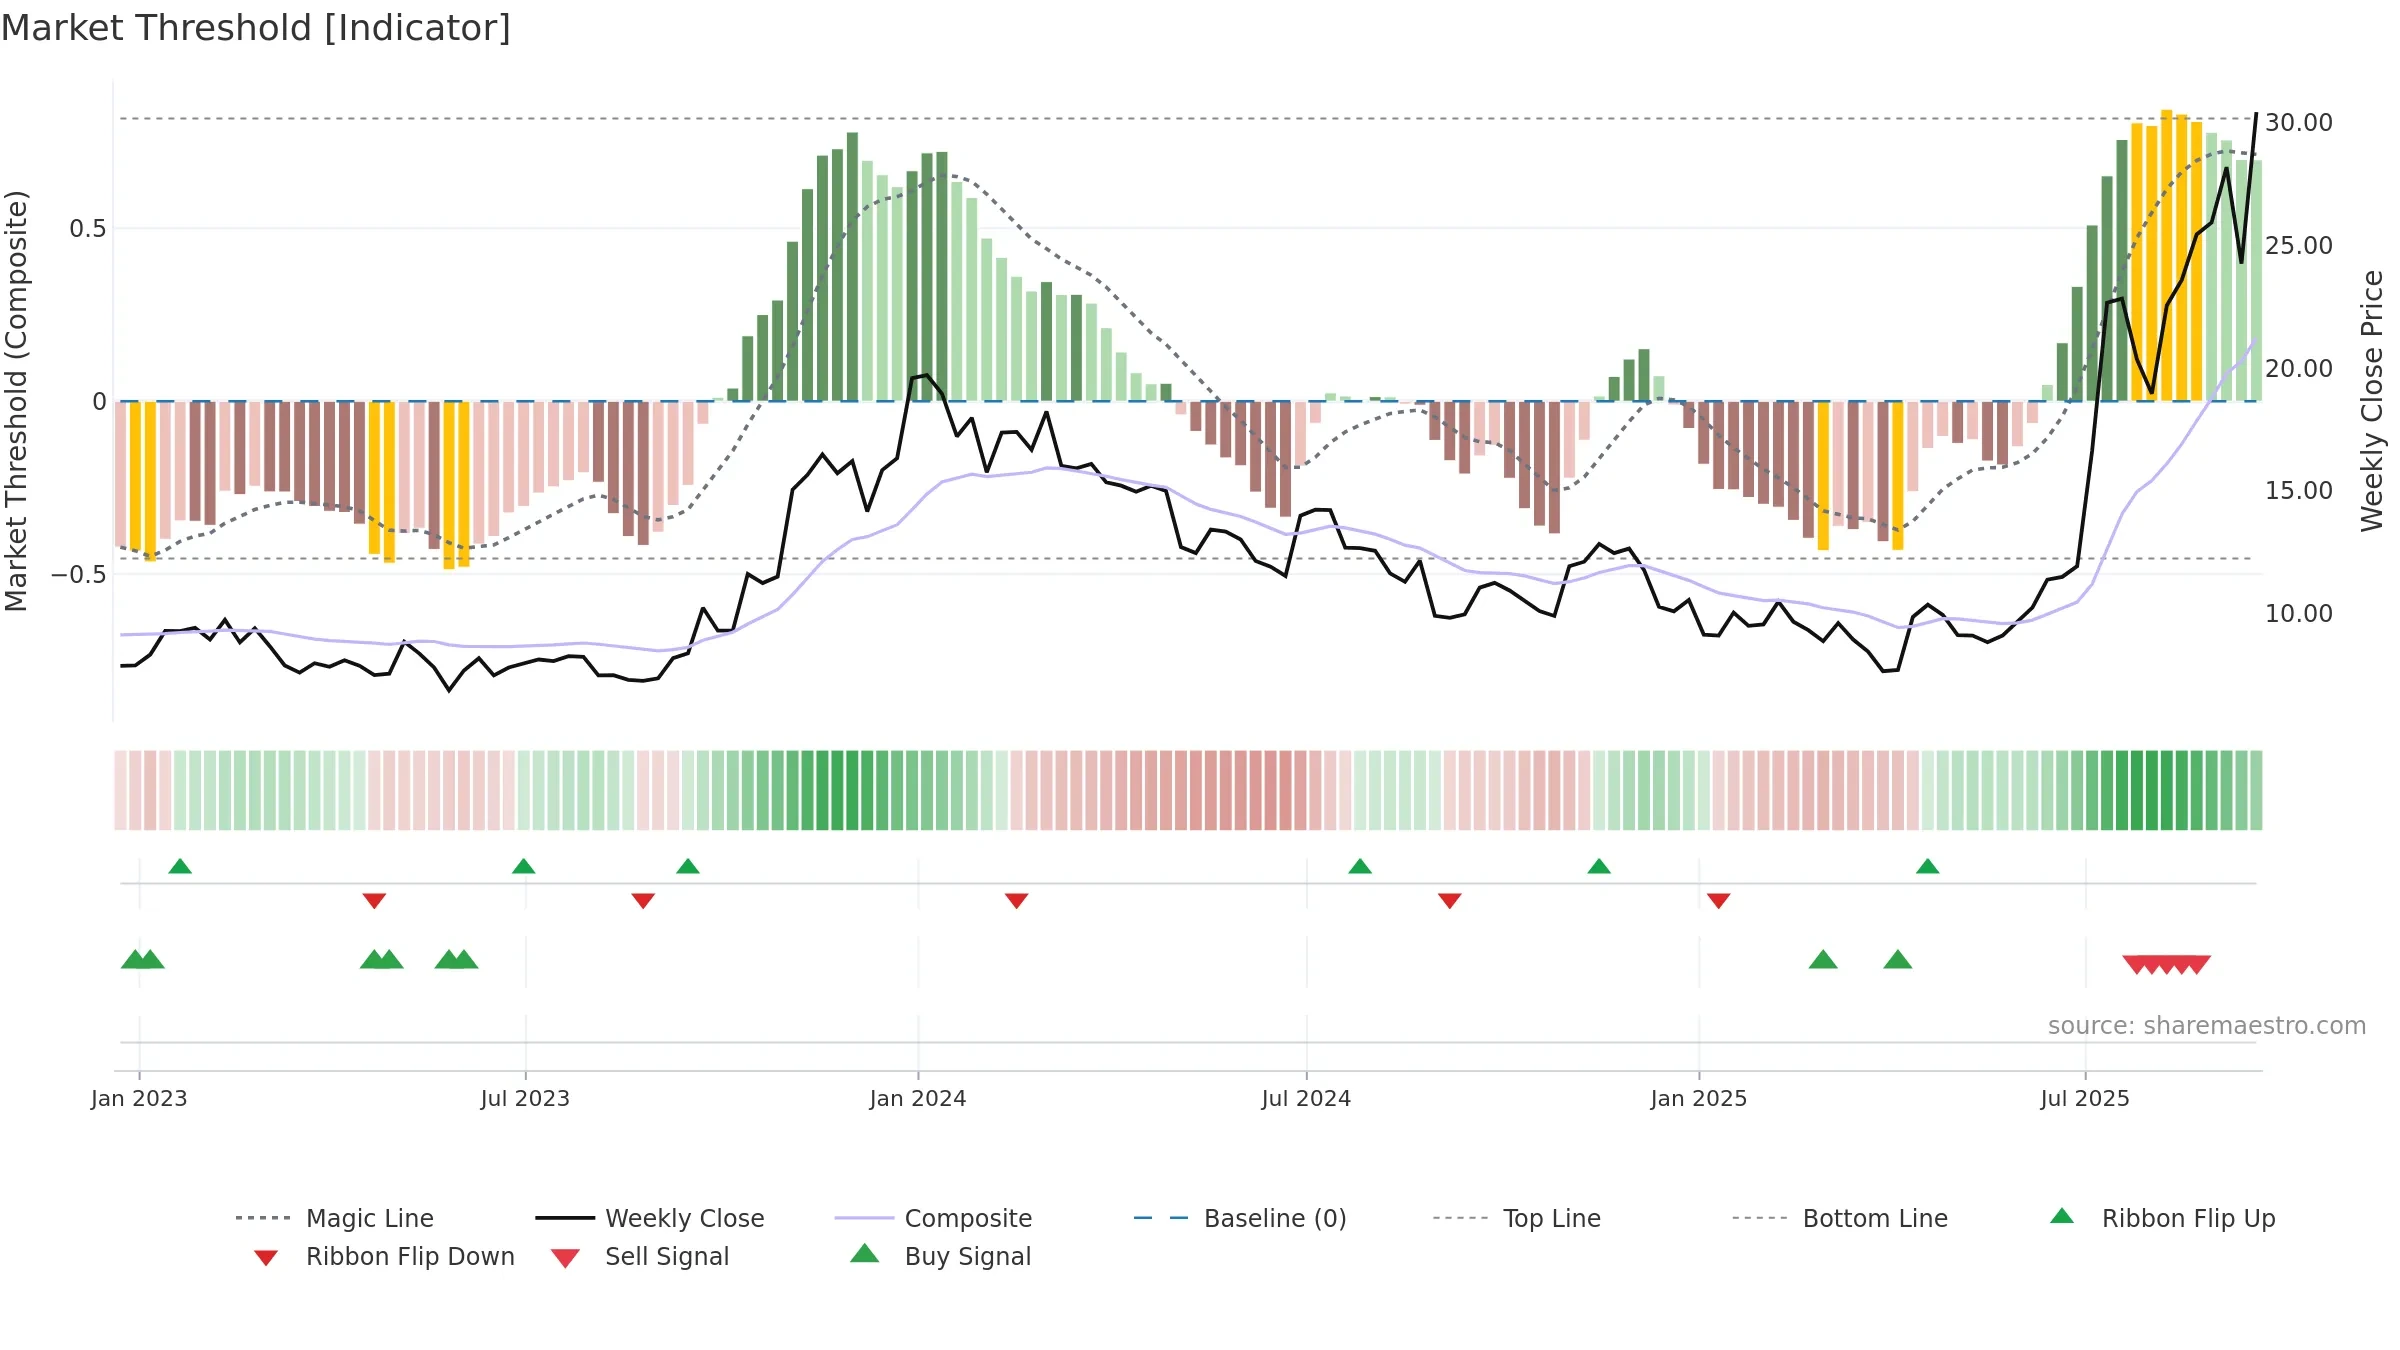
Task: Click the Weekly Close Price axis title
Action: click(x=2372, y=401)
